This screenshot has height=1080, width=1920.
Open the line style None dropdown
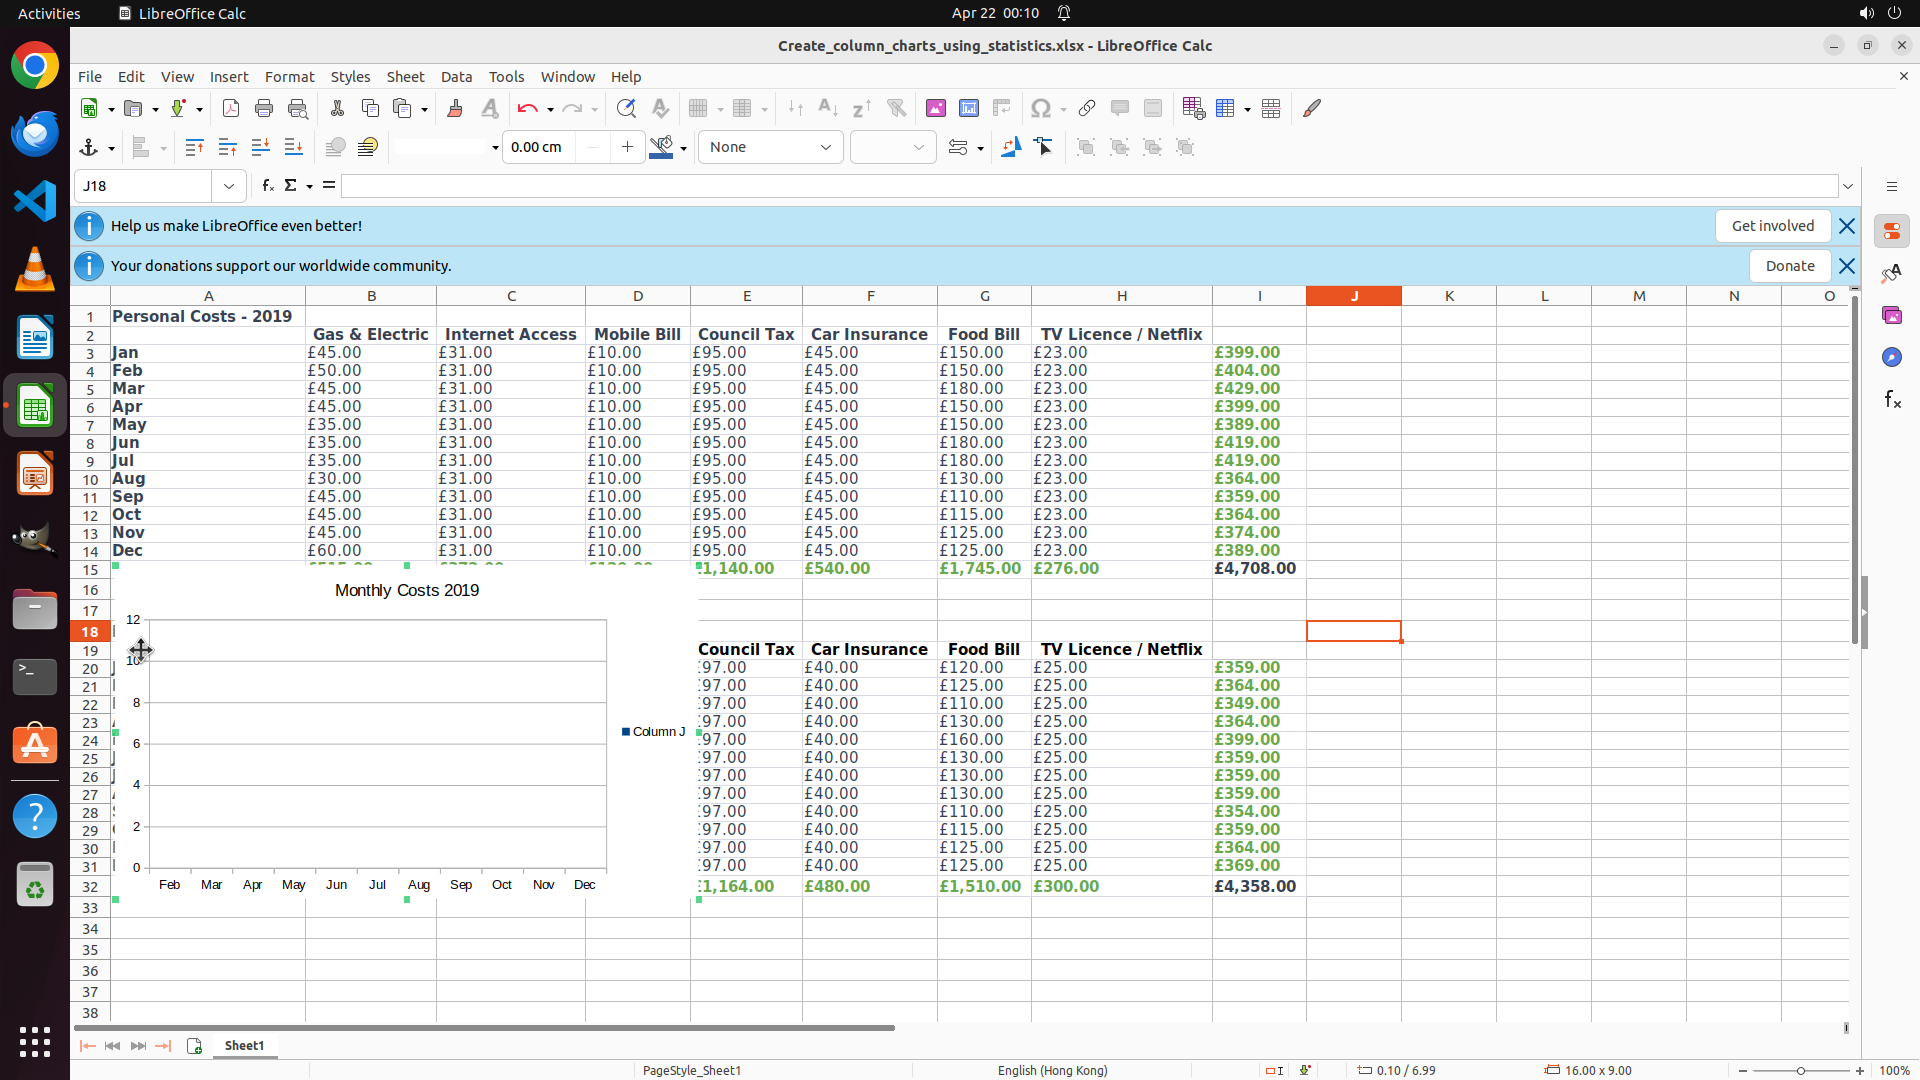770,148
